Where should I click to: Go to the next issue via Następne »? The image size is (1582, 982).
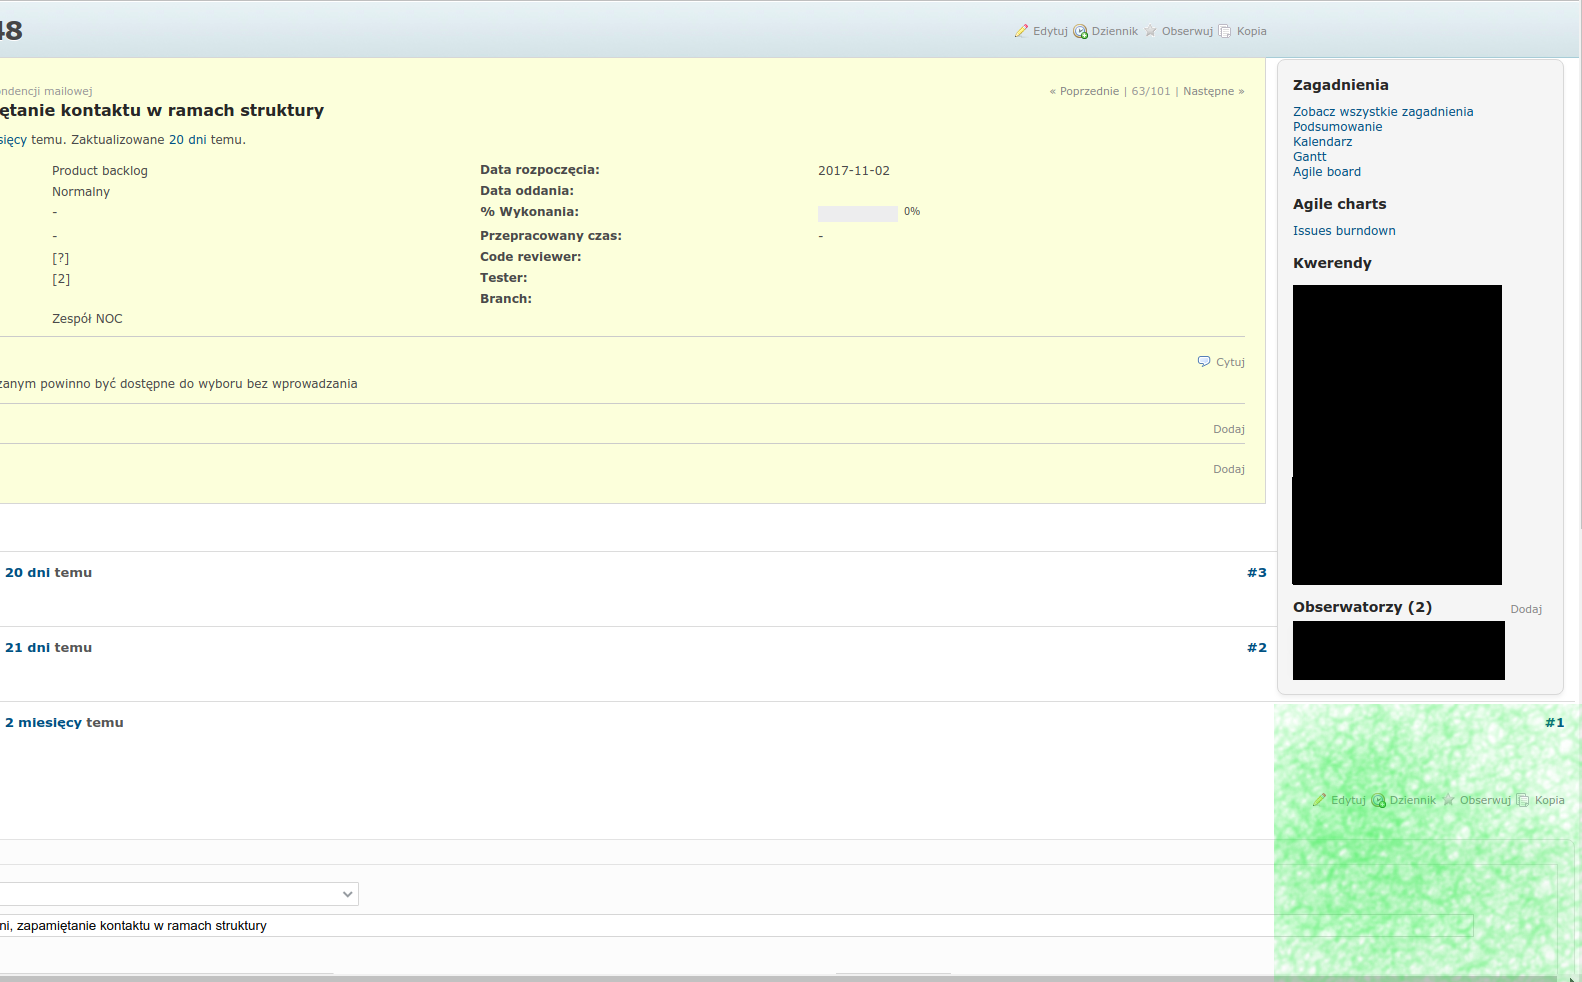(x=1214, y=91)
